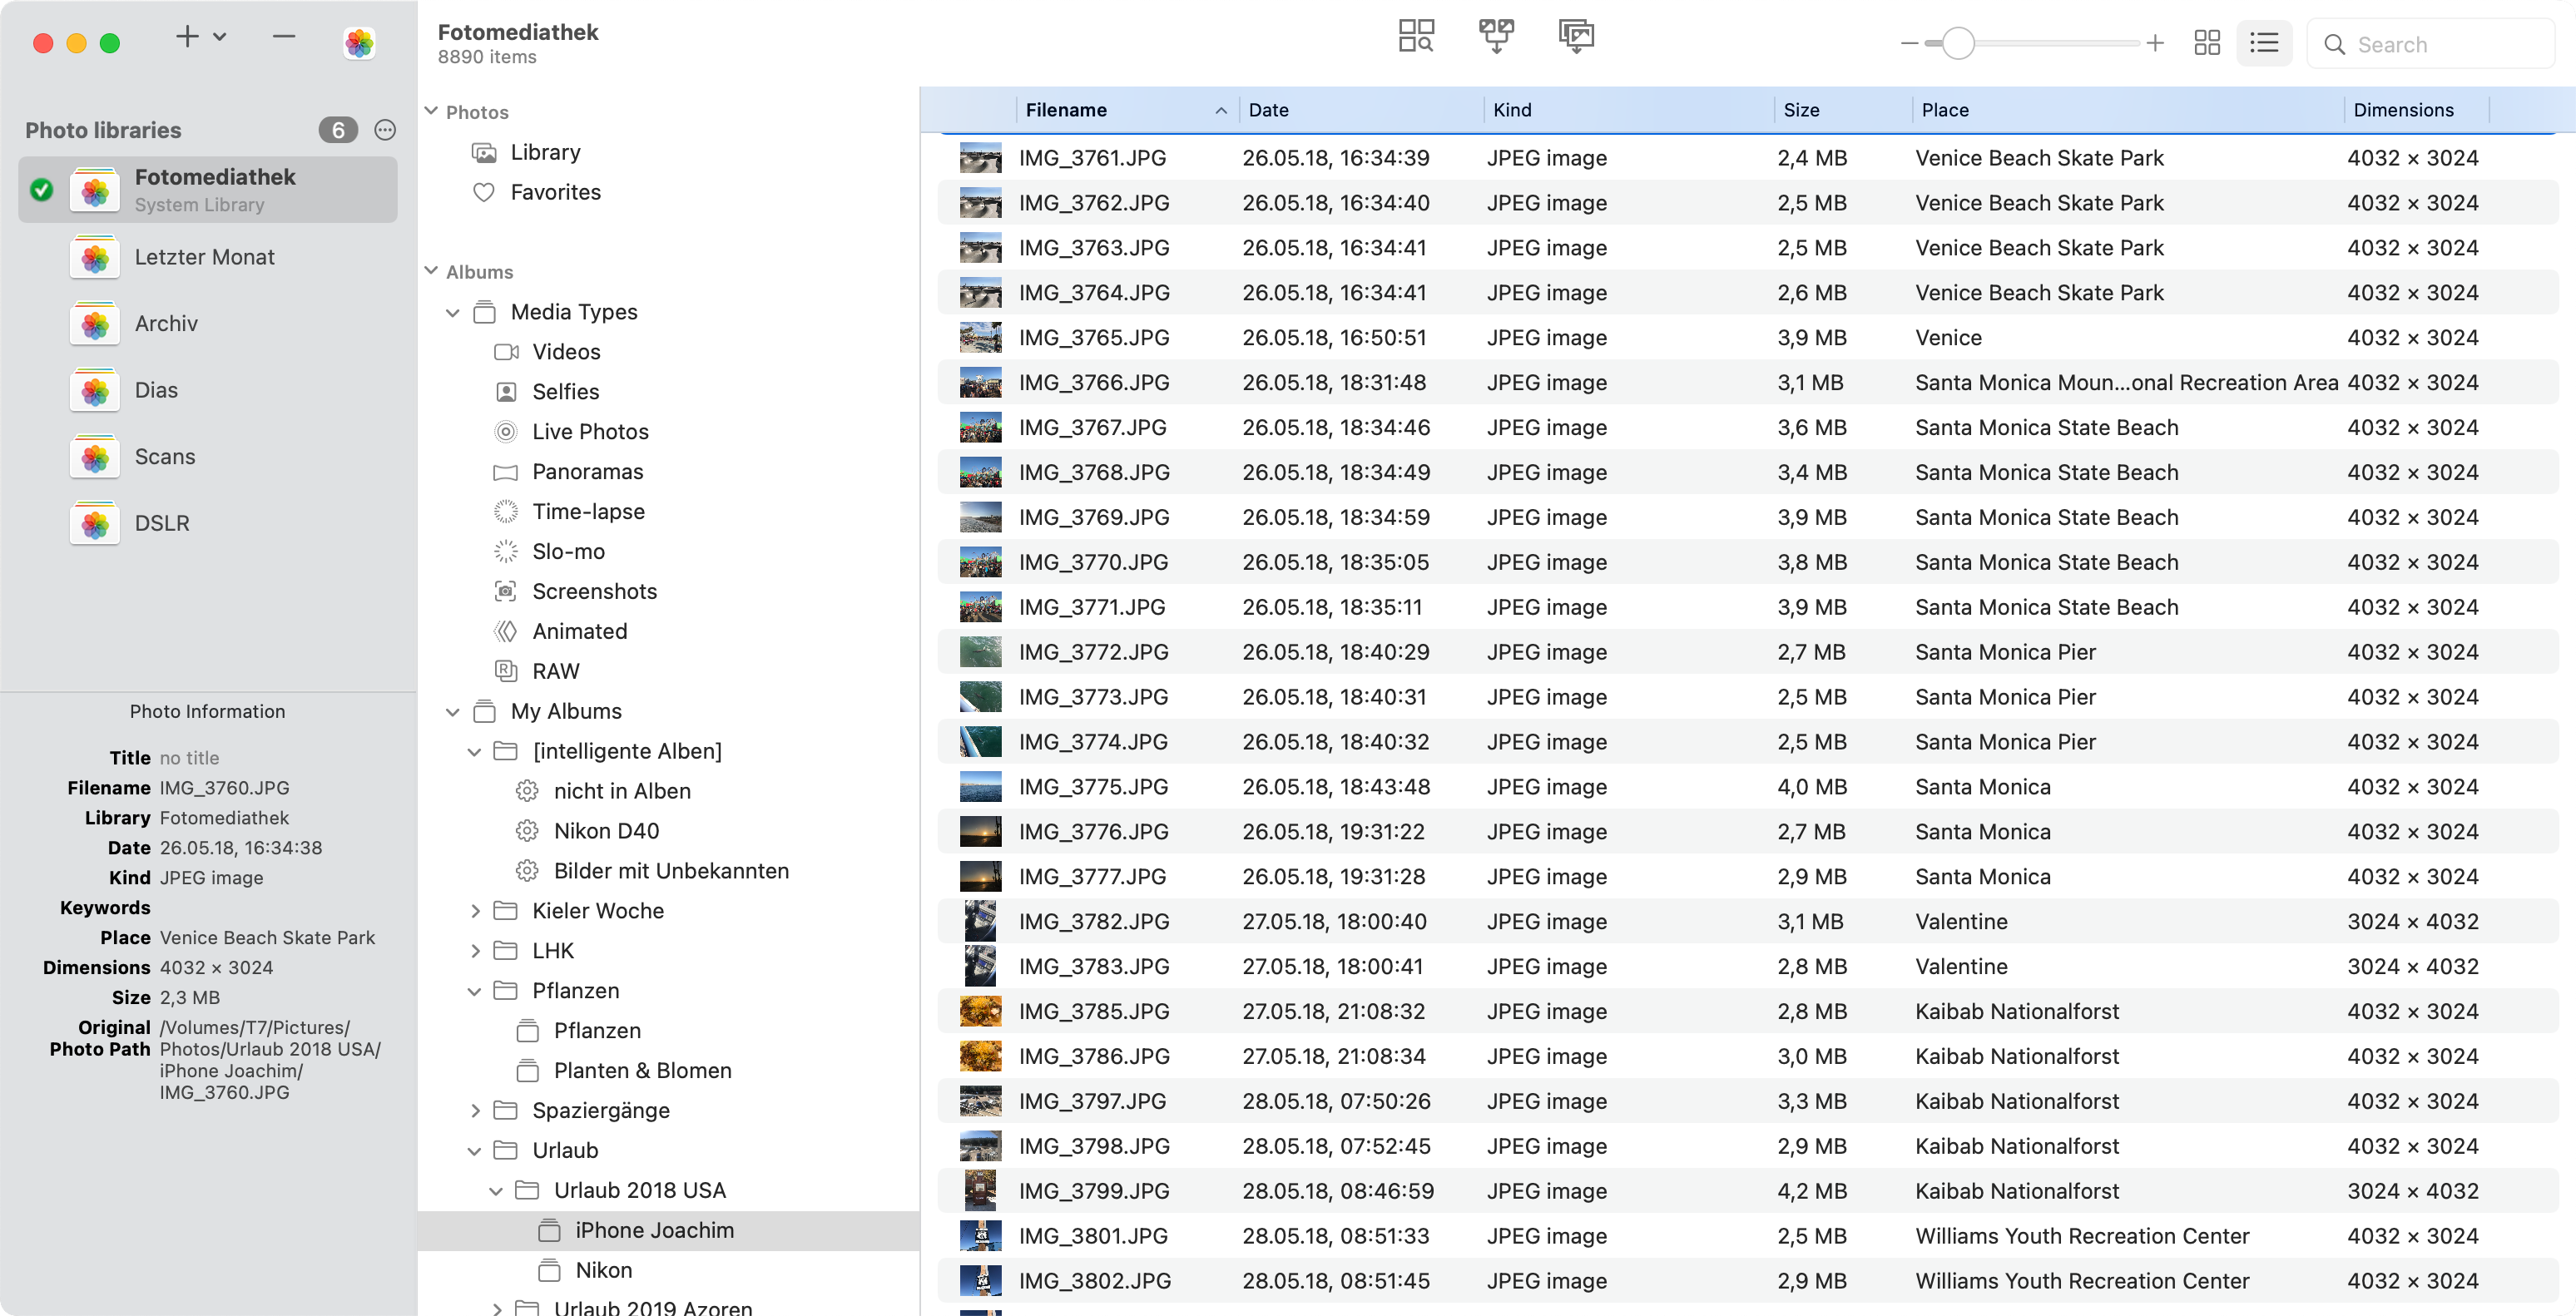This screenshot has width=2576, height=1316.
Task: Open the ellipsis options next to Photo libraries
Action: (x=385, y=130)
